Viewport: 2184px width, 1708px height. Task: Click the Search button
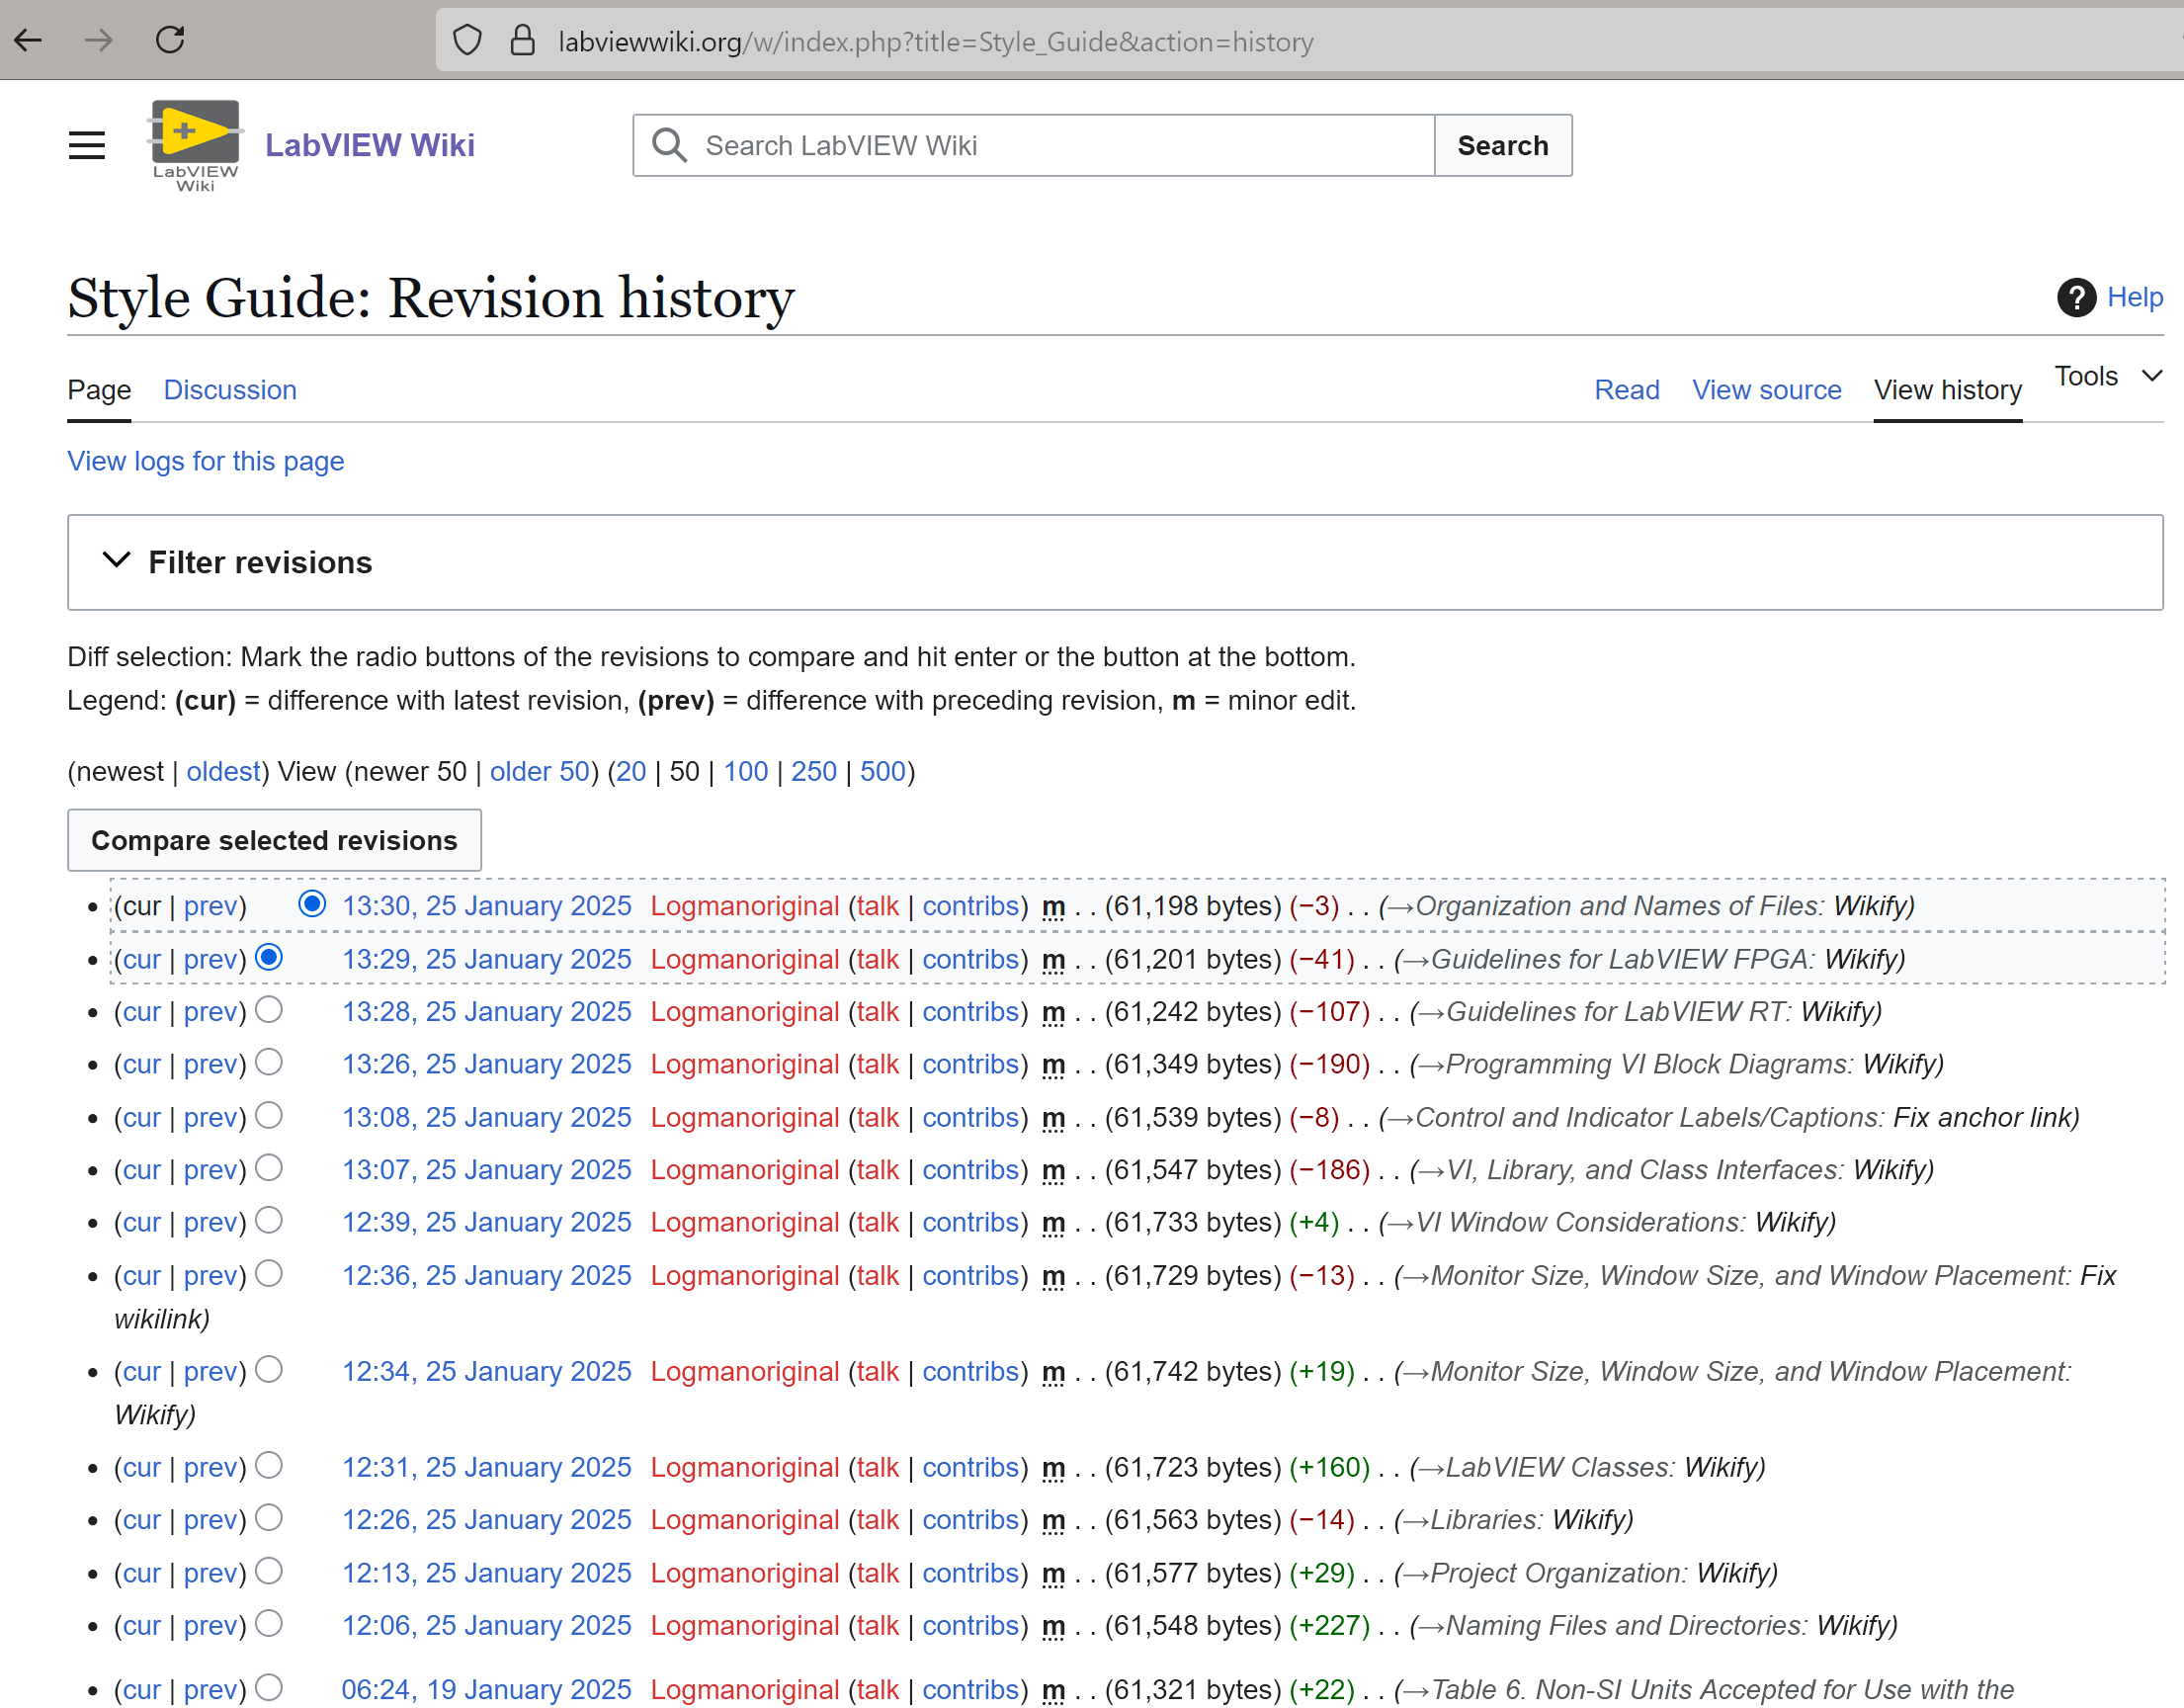pyautogui.click(x=1502, y=146)
